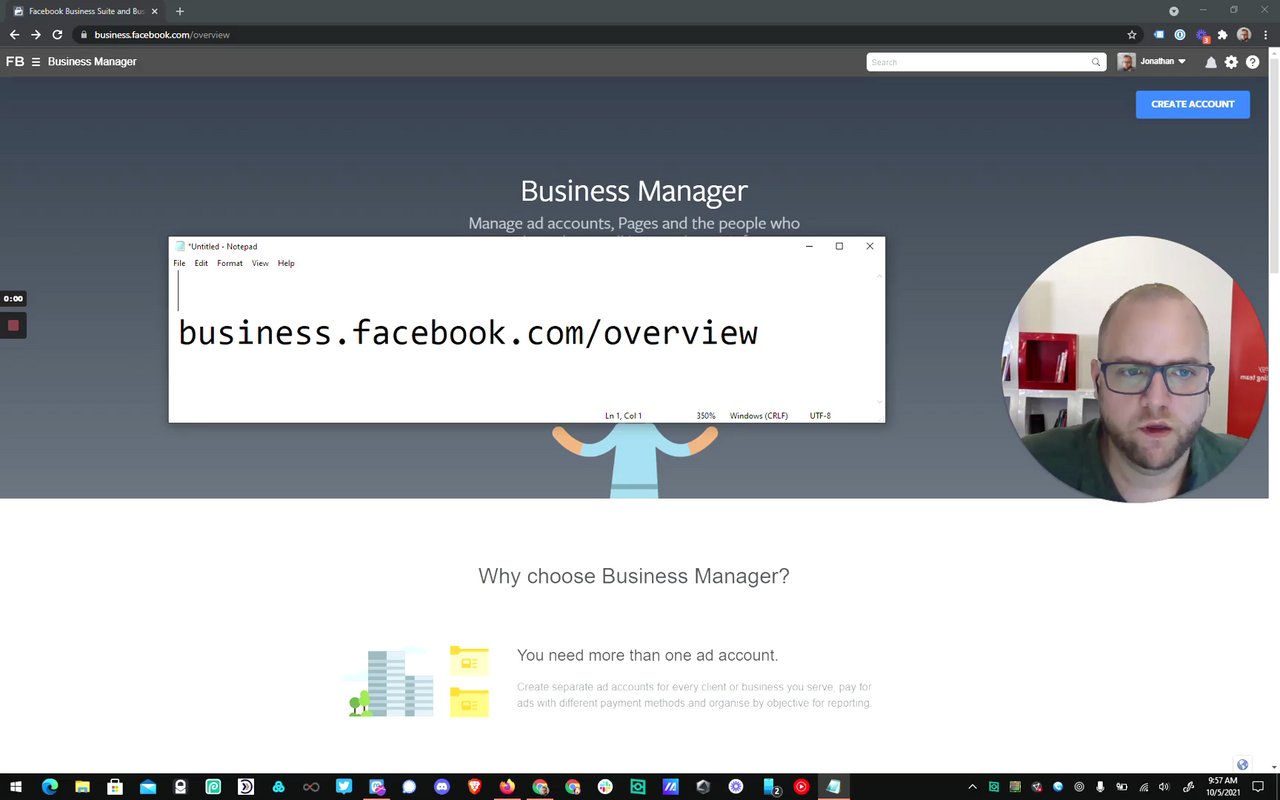1280x800 pixels.
Task: Open Notepad File menu
Action: click(x=179, y=263)
